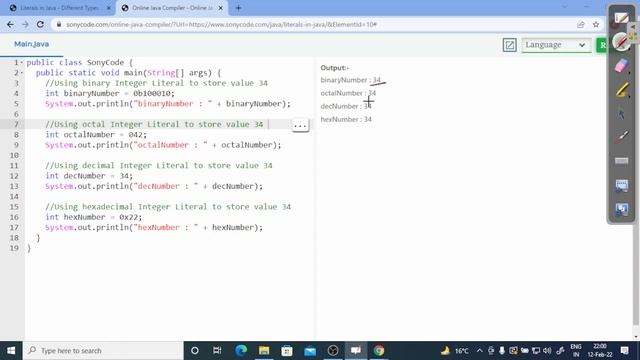Click line number 10 in the gutter
Screen dimensions: 640x360
(x=14, y=155)
